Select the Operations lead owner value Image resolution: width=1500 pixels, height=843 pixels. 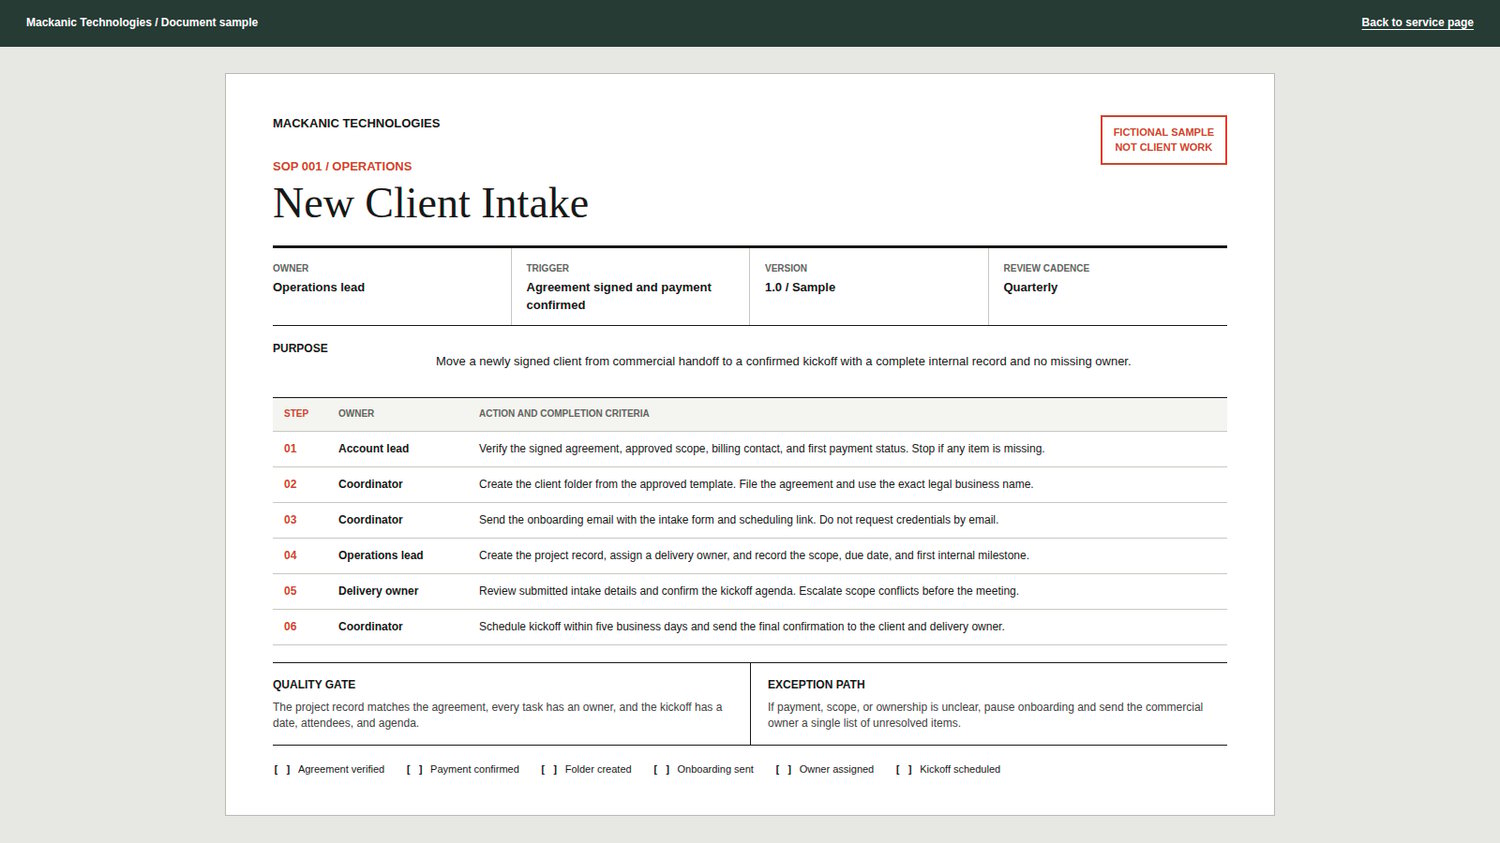coord(318,287)
